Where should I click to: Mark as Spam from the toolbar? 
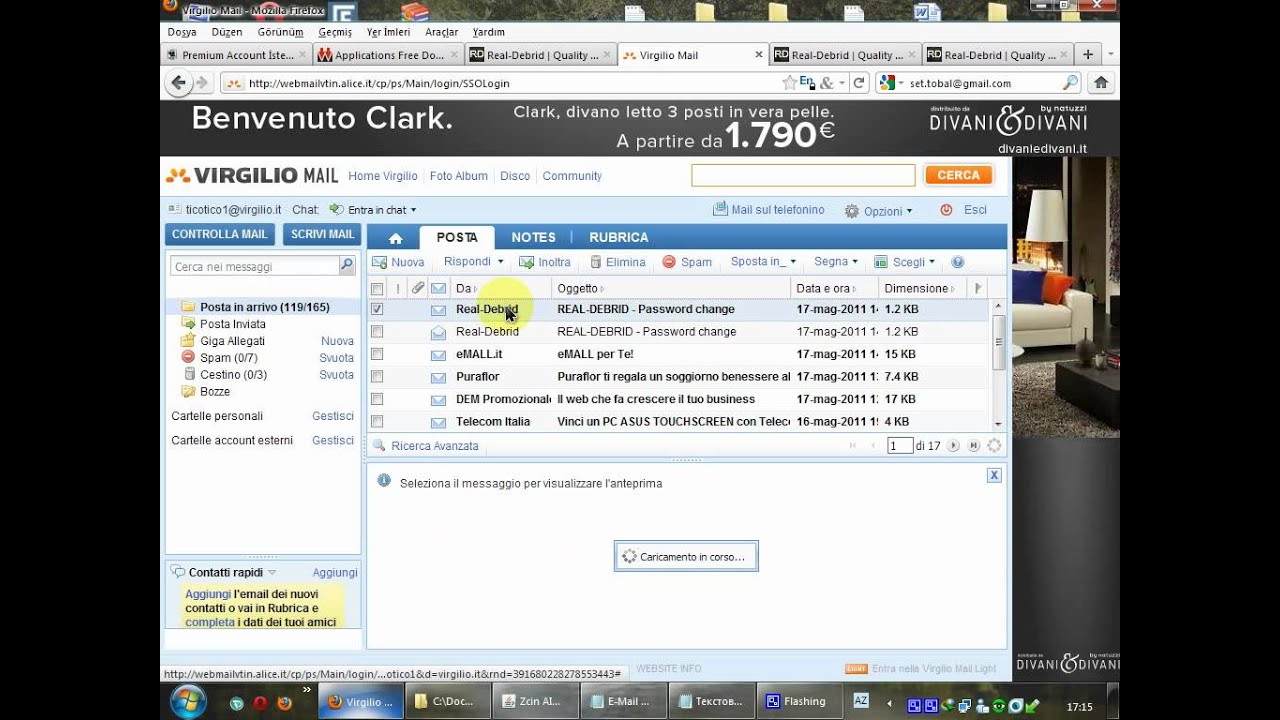point(687,262)
